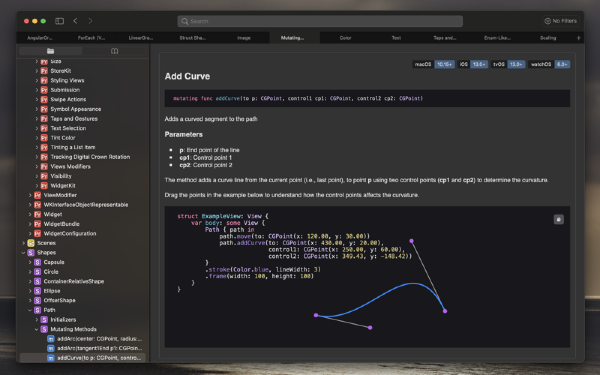Expand the Styling Views item
The width and height of the screenshot is (600, 375).
tap(37, 80)
